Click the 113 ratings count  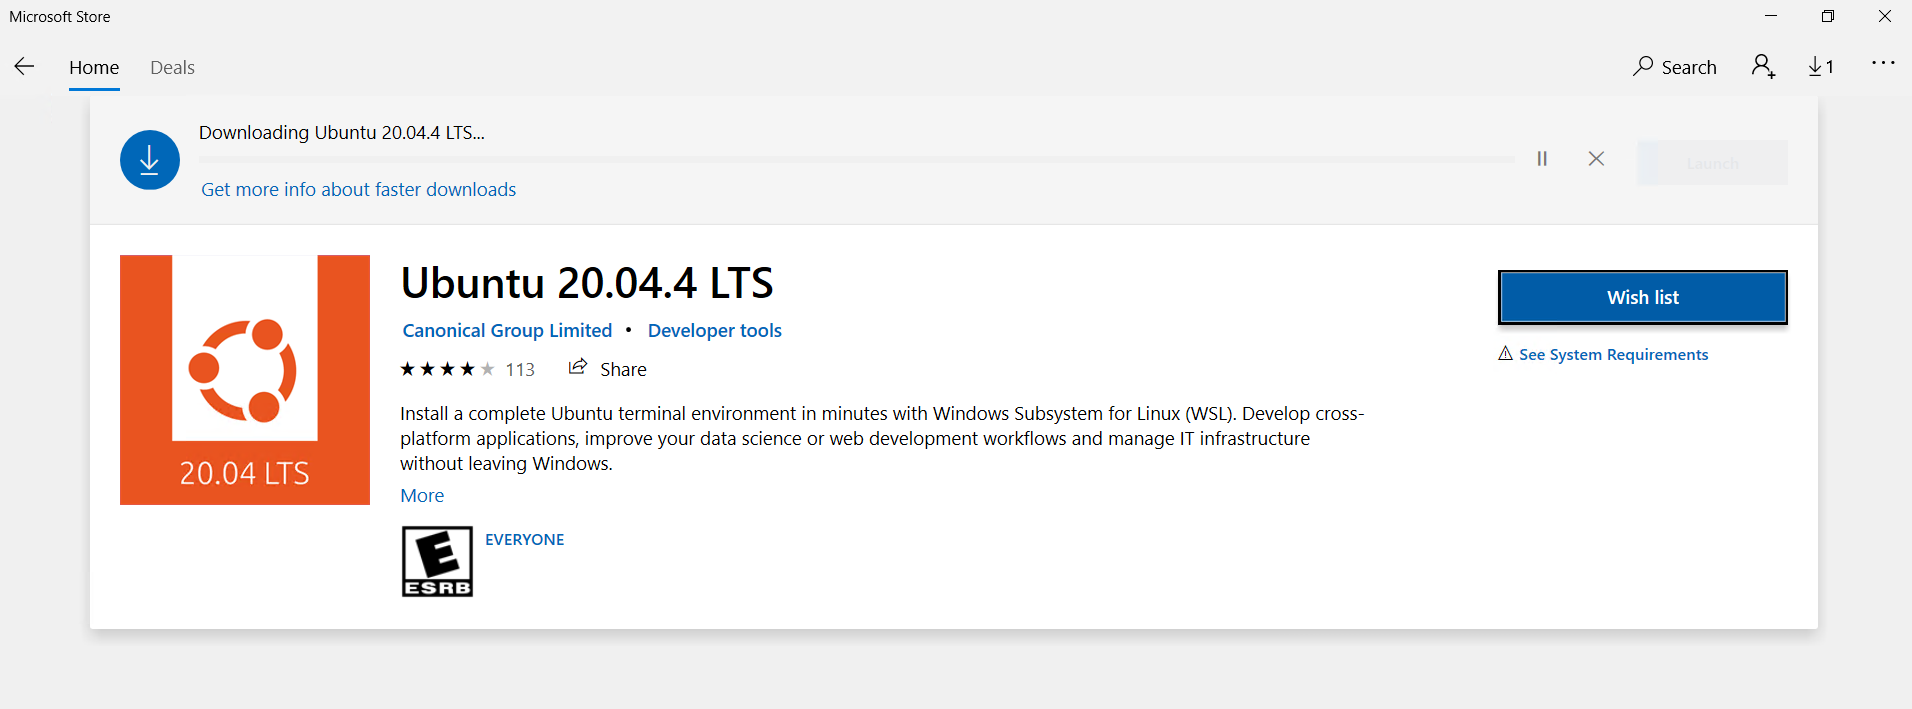pyautogui.click(x=520, y=370)
